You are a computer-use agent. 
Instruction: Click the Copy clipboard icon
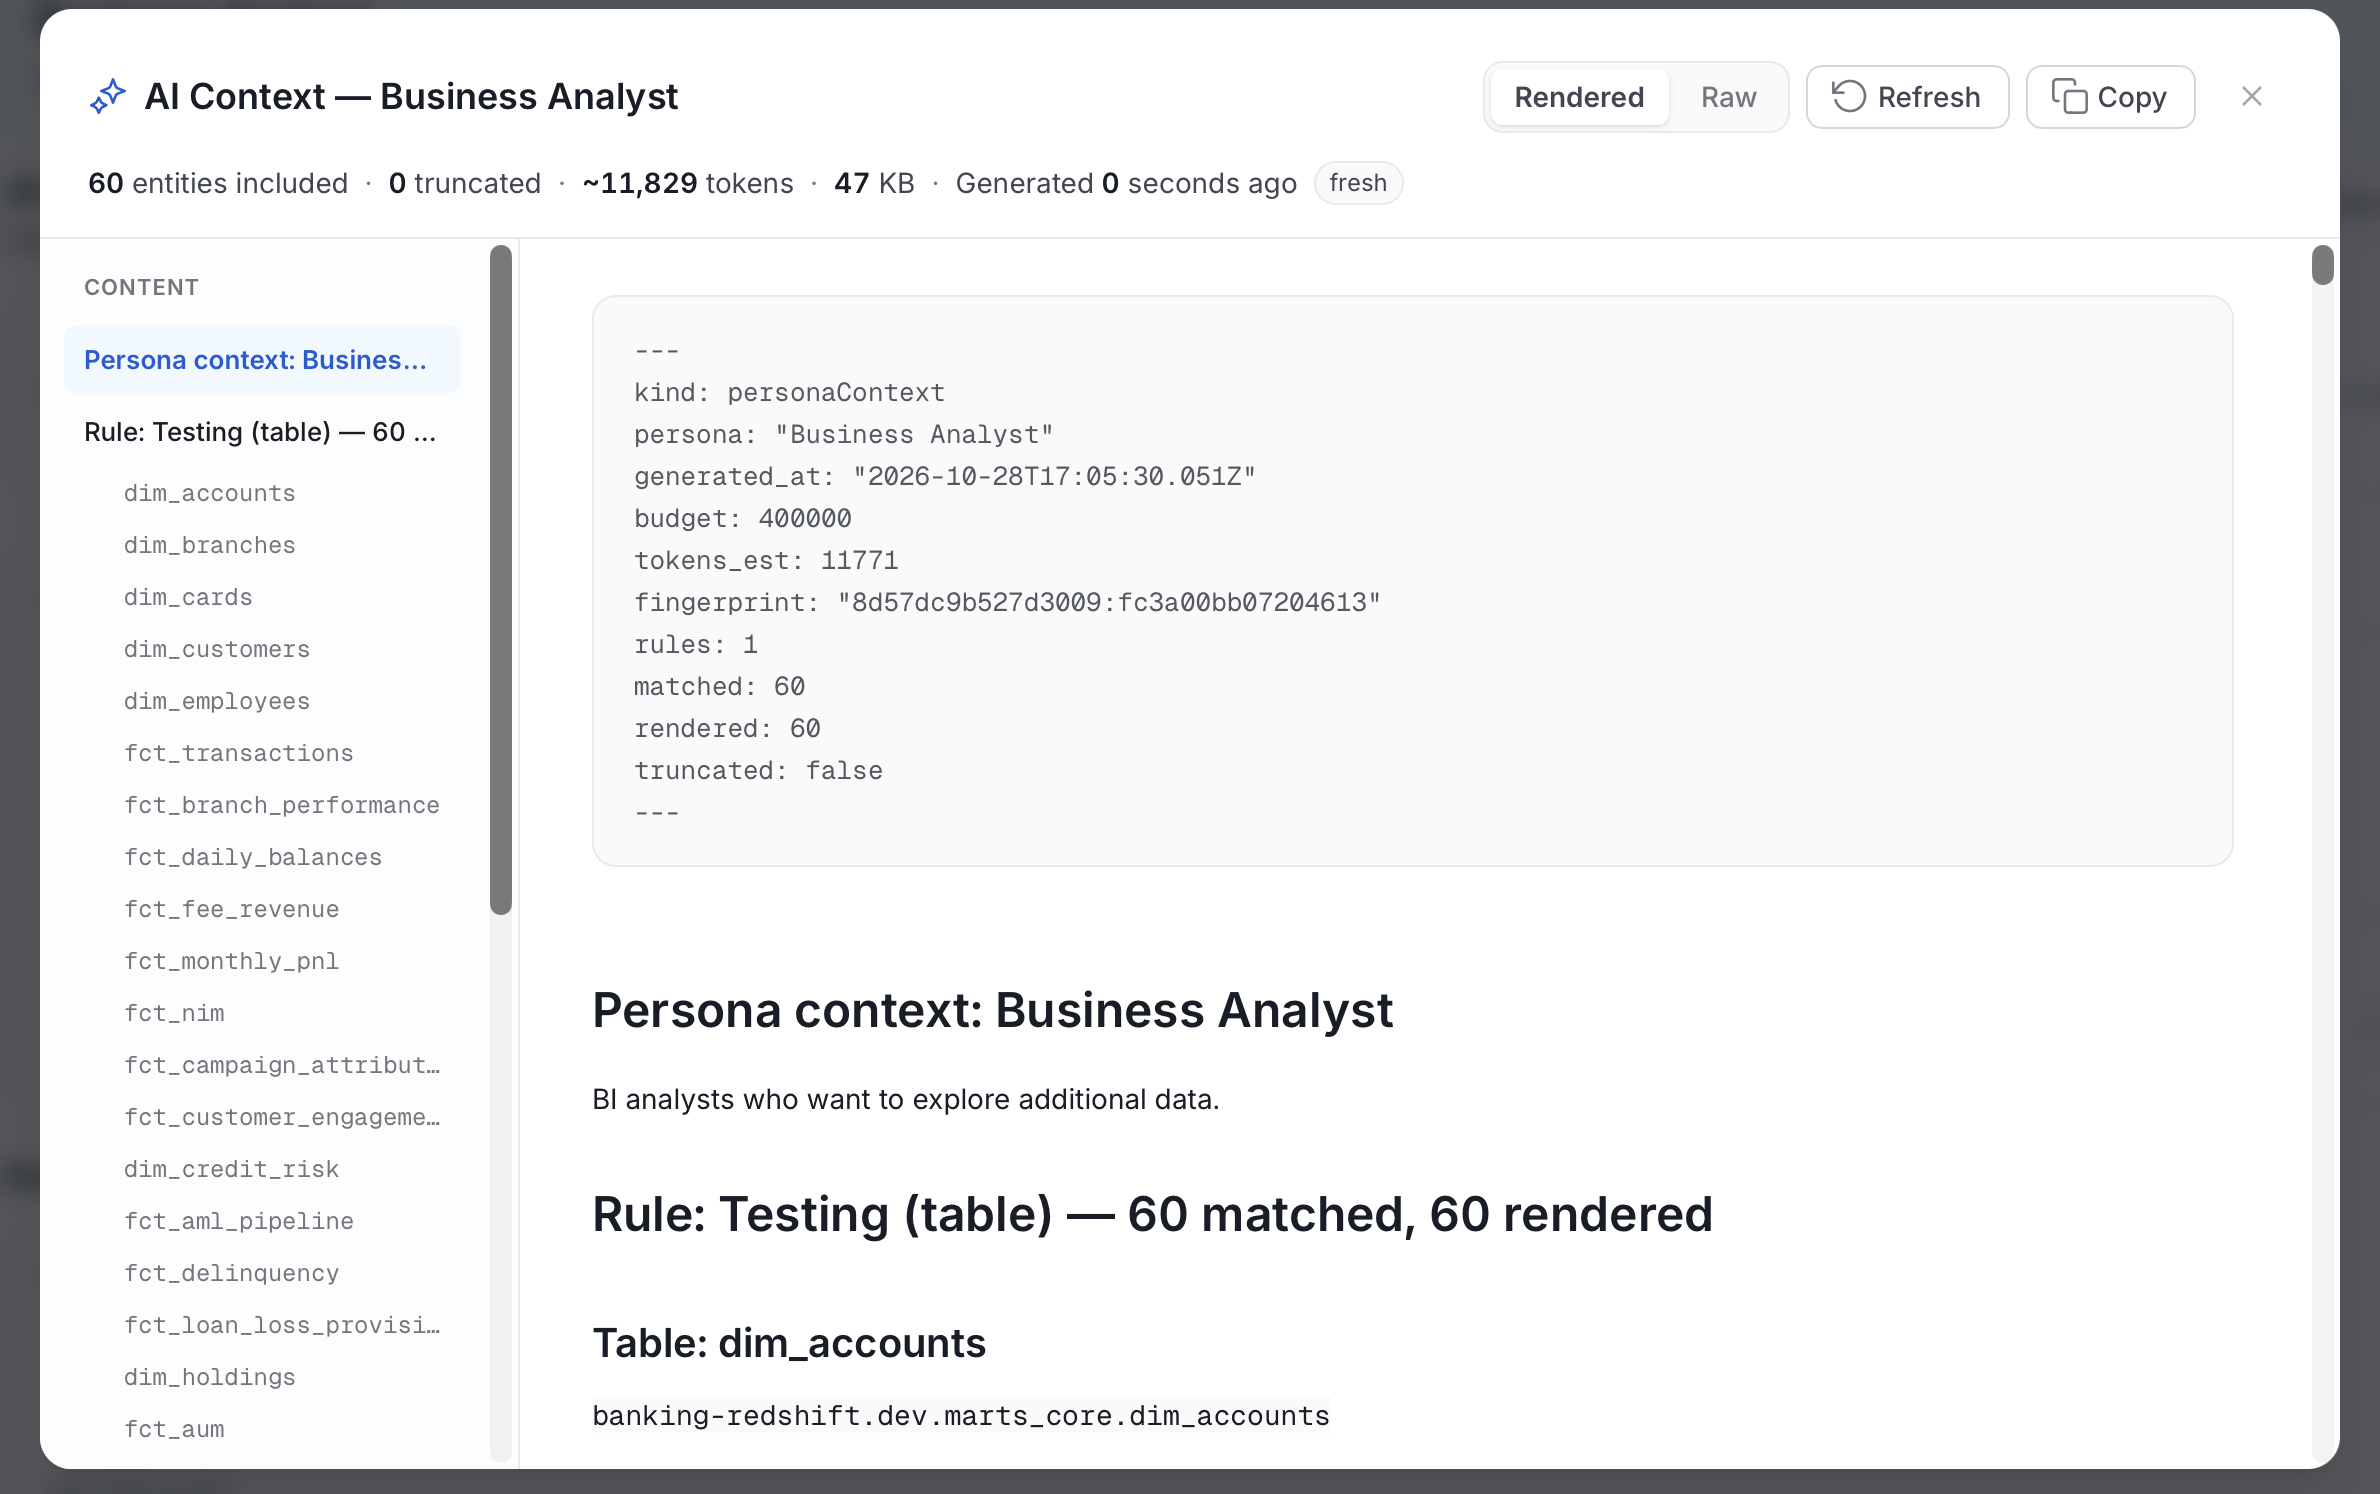click(2068, 97)
